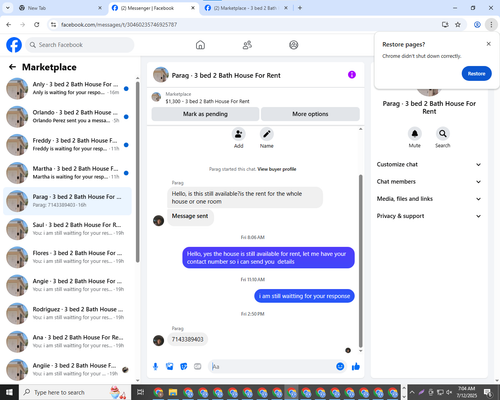Expand Customize chat section
Image resolution: width=500 pixels, height=400 pixels.
(x=429, y=164)
